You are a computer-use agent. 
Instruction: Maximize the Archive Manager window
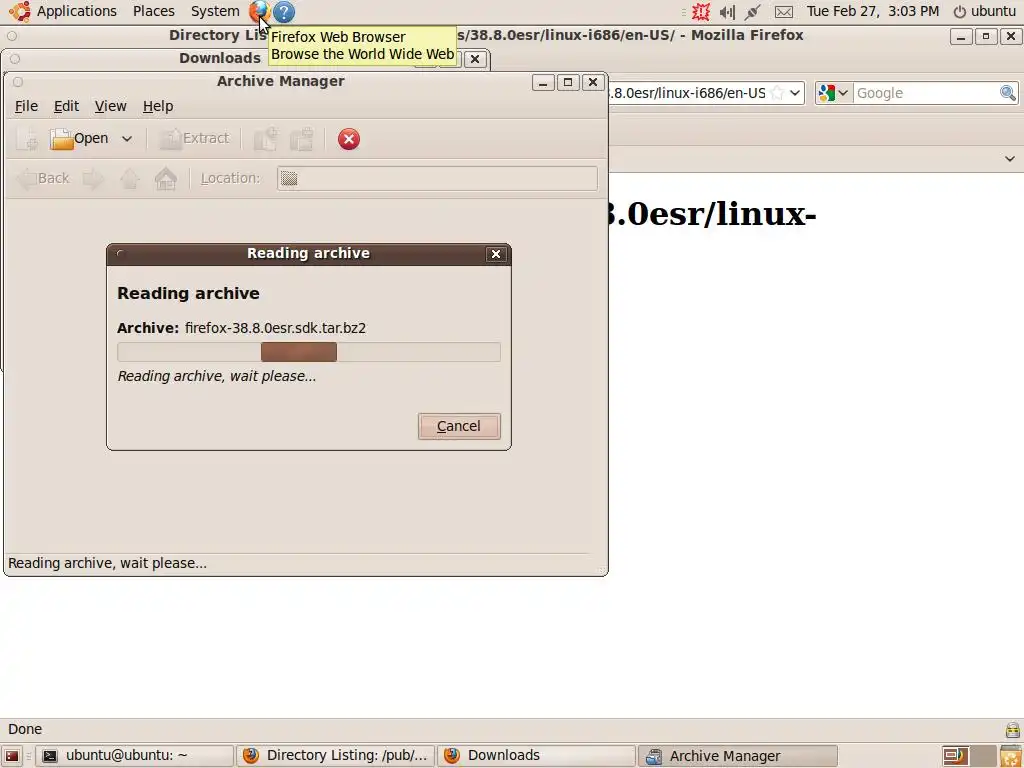(x=568, y=82)
